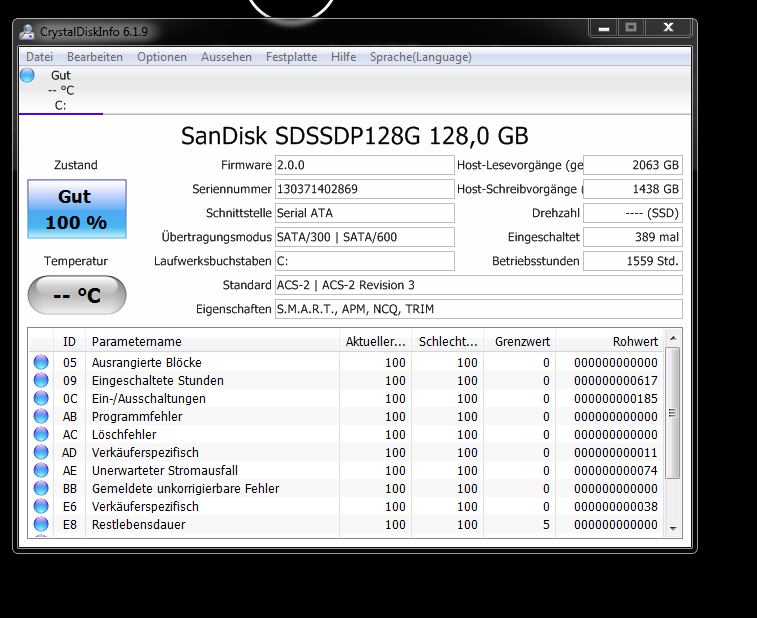Click the Rohwert column header

(x=610, y=341)
